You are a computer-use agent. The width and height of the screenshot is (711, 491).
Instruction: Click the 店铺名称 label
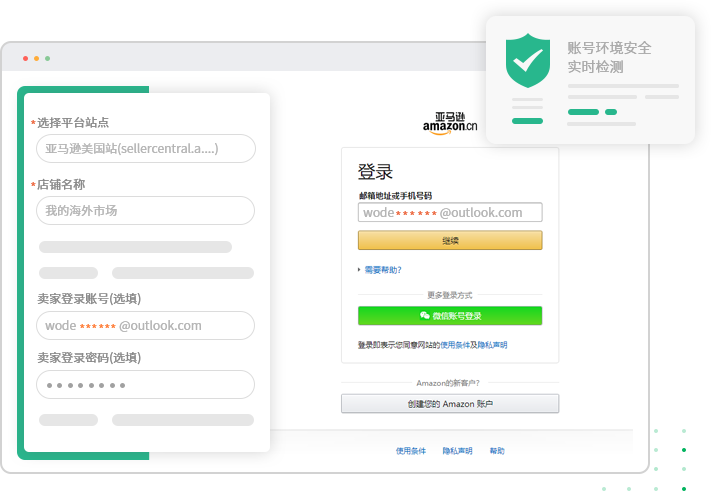tap(61, 185)
